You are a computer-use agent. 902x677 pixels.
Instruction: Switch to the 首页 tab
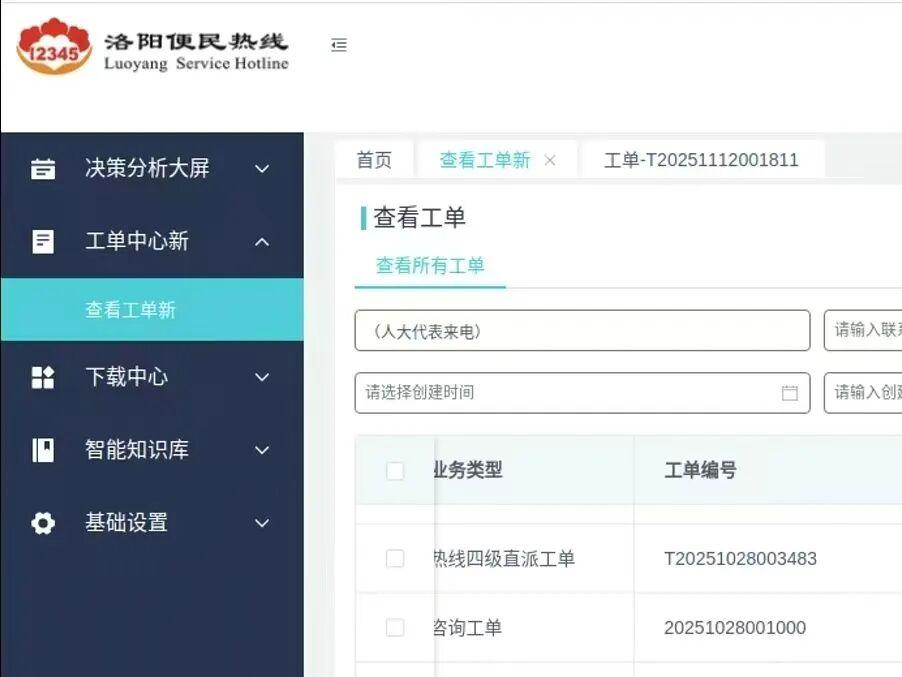pyautogui.click(x=374, y=160)
